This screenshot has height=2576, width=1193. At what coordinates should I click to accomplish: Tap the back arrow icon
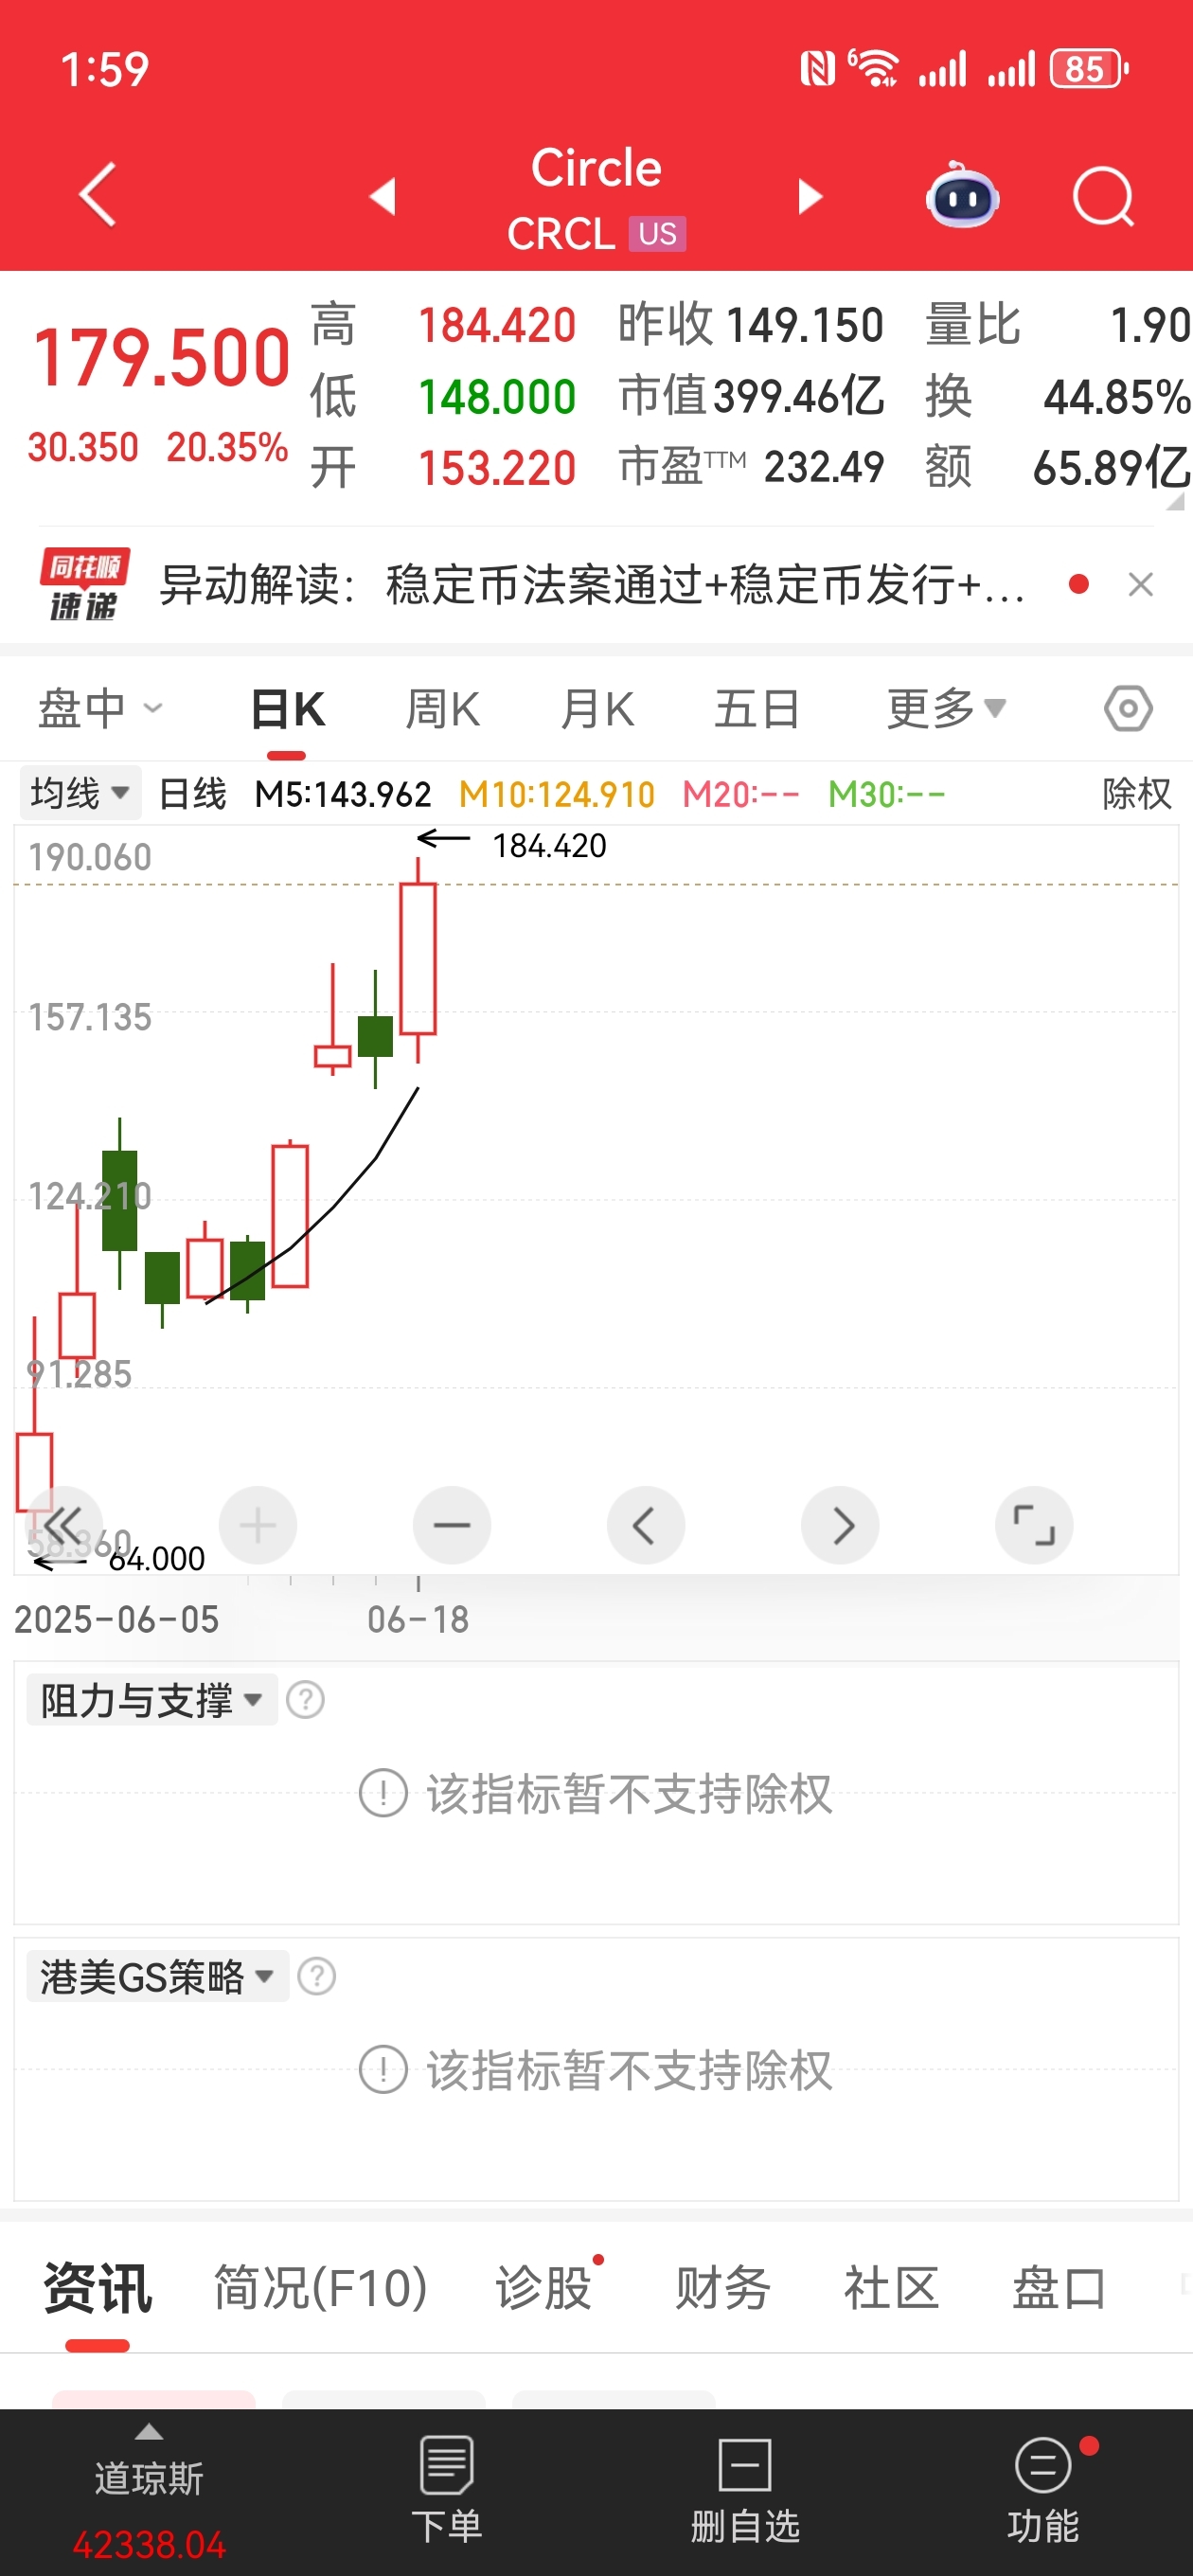pos(98,195)
